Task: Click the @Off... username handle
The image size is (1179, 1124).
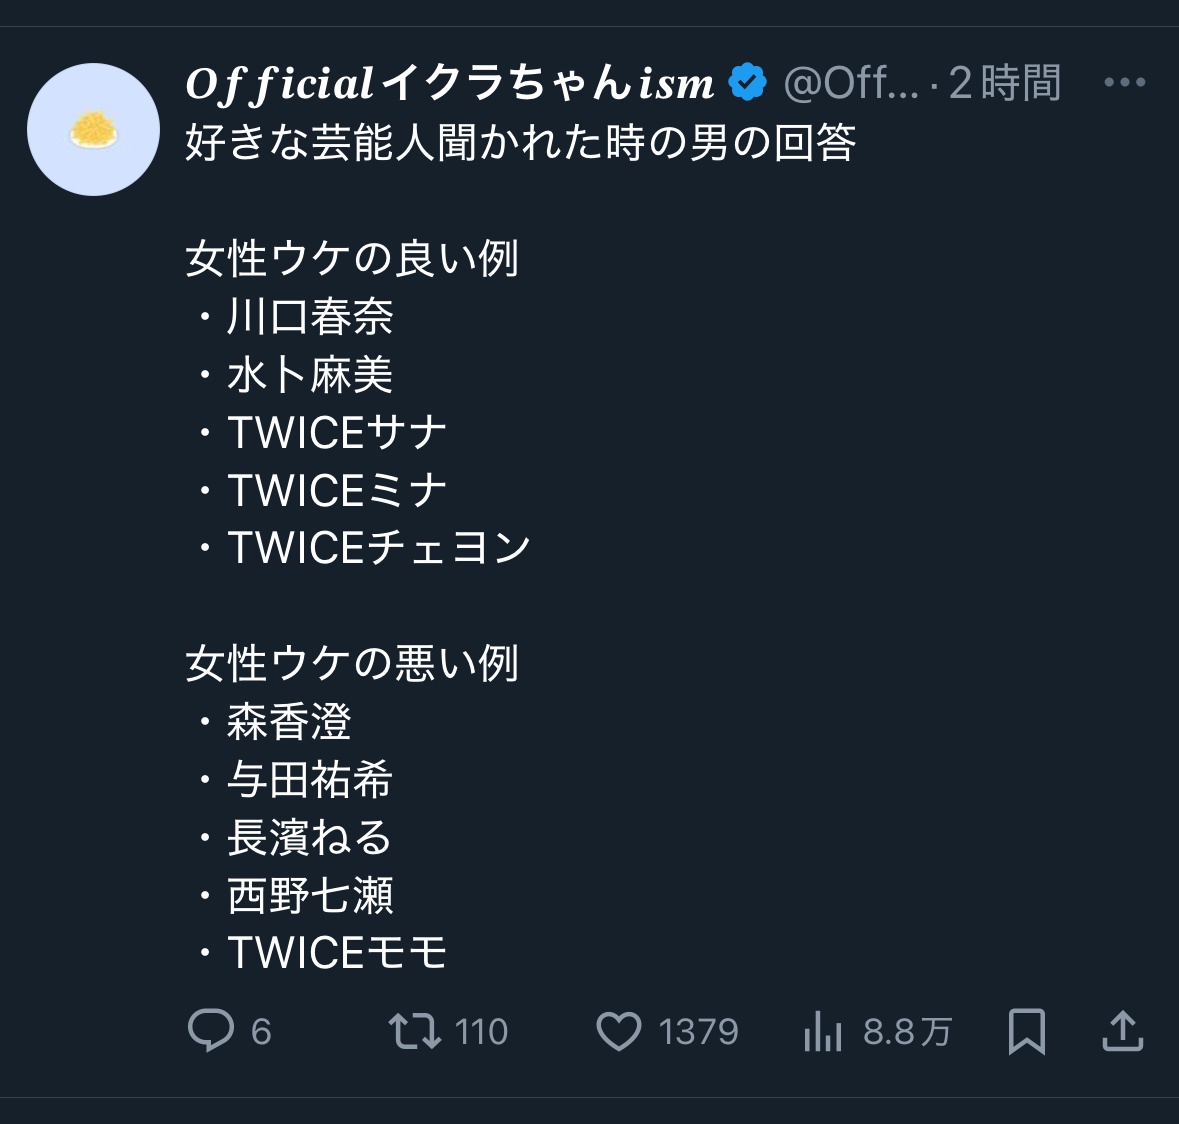Action: (x=850, y=83)
